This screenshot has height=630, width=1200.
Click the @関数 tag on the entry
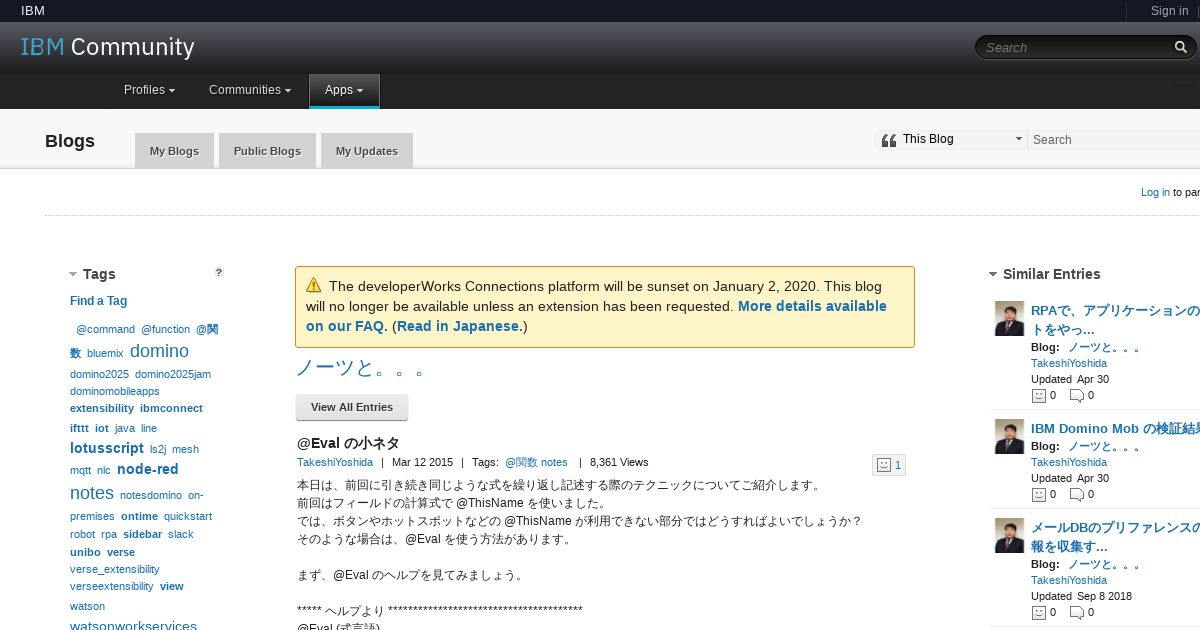(x=521, y=462)
